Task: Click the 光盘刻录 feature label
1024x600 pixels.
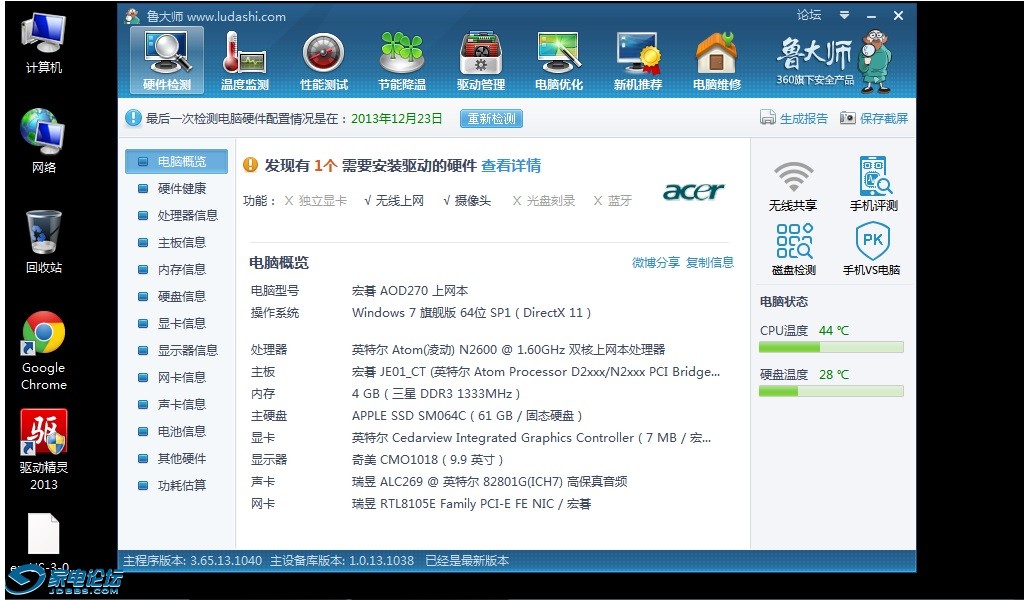Action: tap(544, 201)
